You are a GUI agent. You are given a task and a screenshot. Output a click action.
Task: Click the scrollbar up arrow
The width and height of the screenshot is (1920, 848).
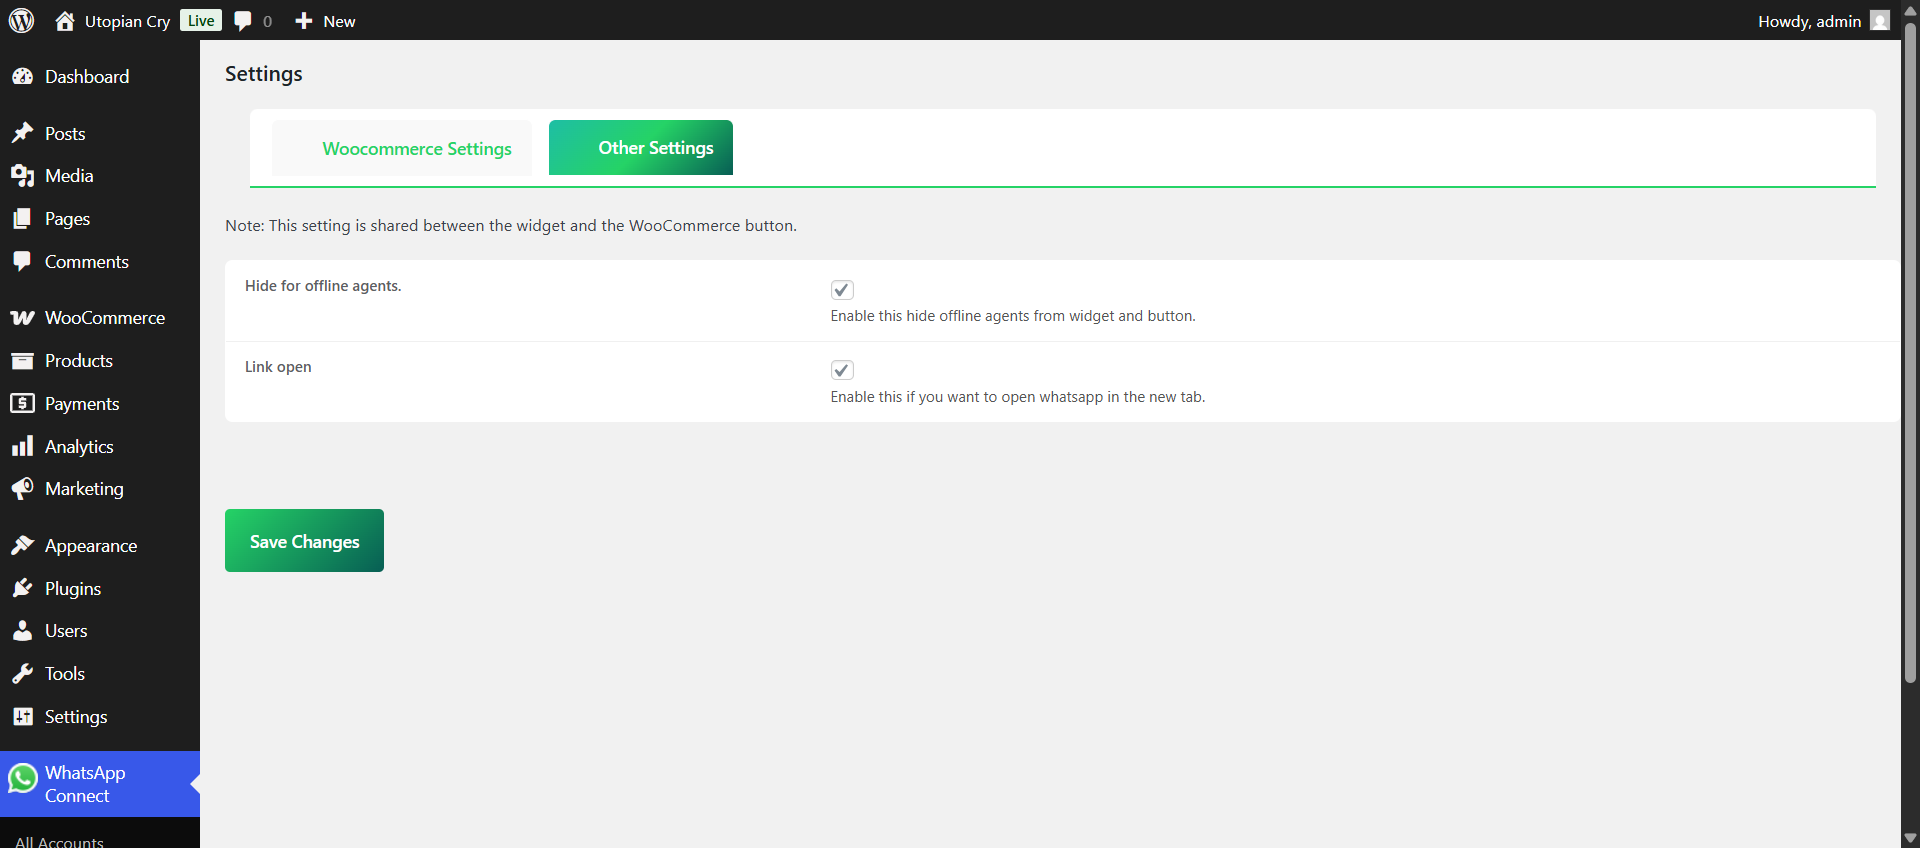tap(1910, 10)
